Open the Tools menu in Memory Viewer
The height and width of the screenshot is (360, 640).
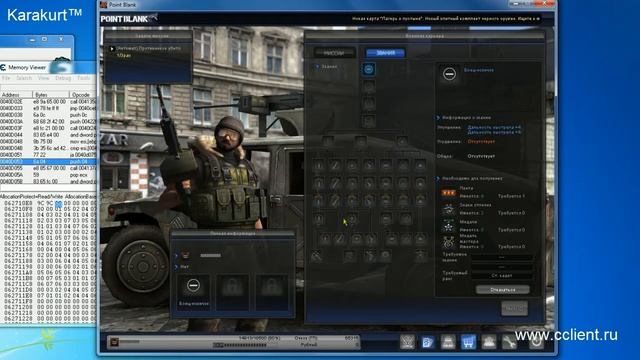coord(84,78)
